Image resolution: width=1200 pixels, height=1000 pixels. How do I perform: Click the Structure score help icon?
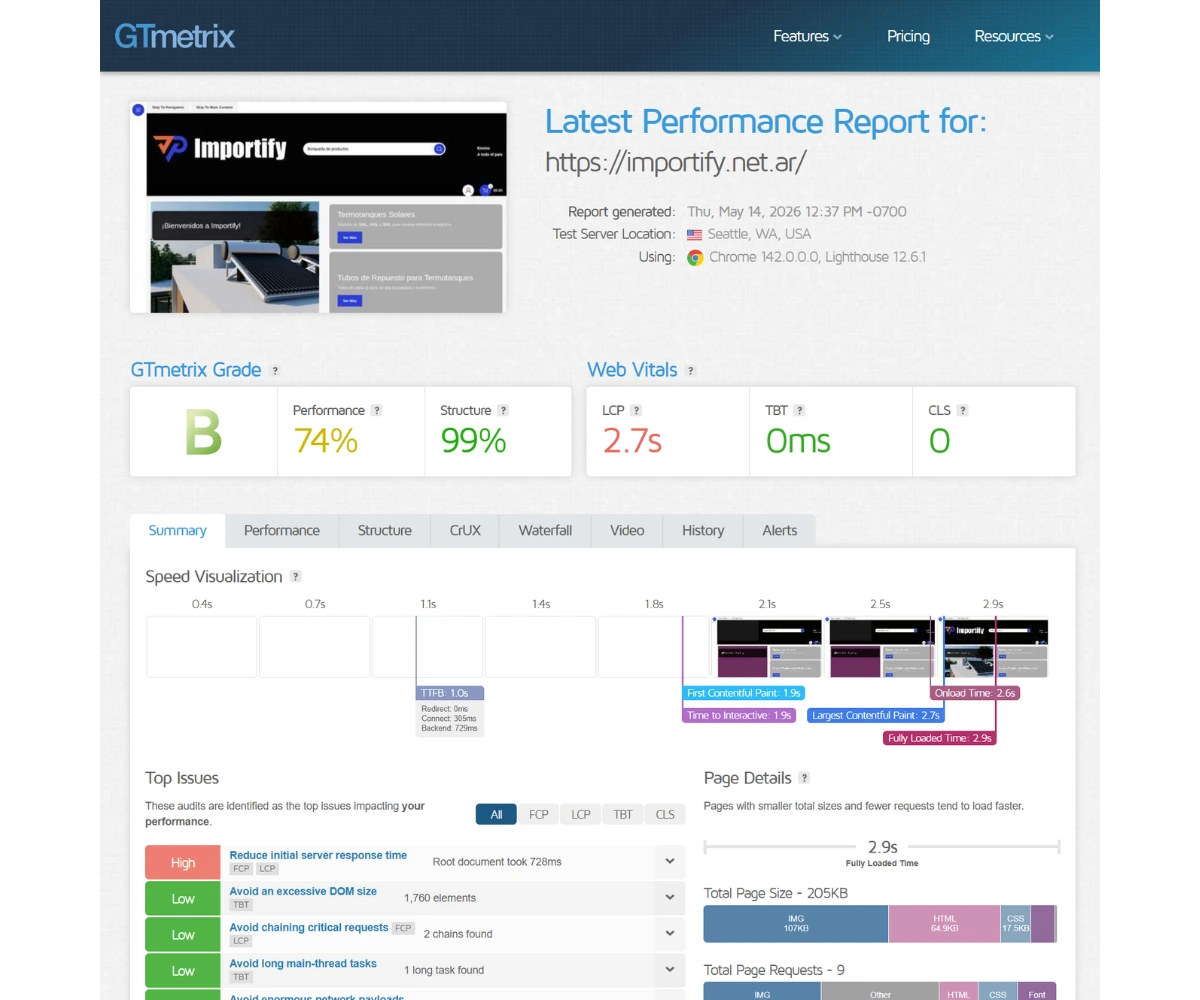point(503,410)
